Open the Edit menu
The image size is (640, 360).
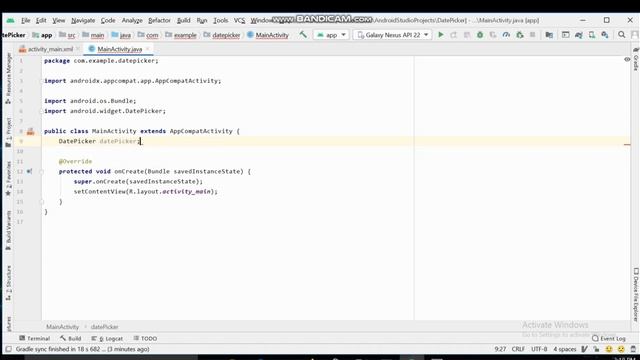pyautogui.click(x=41, y=20)
